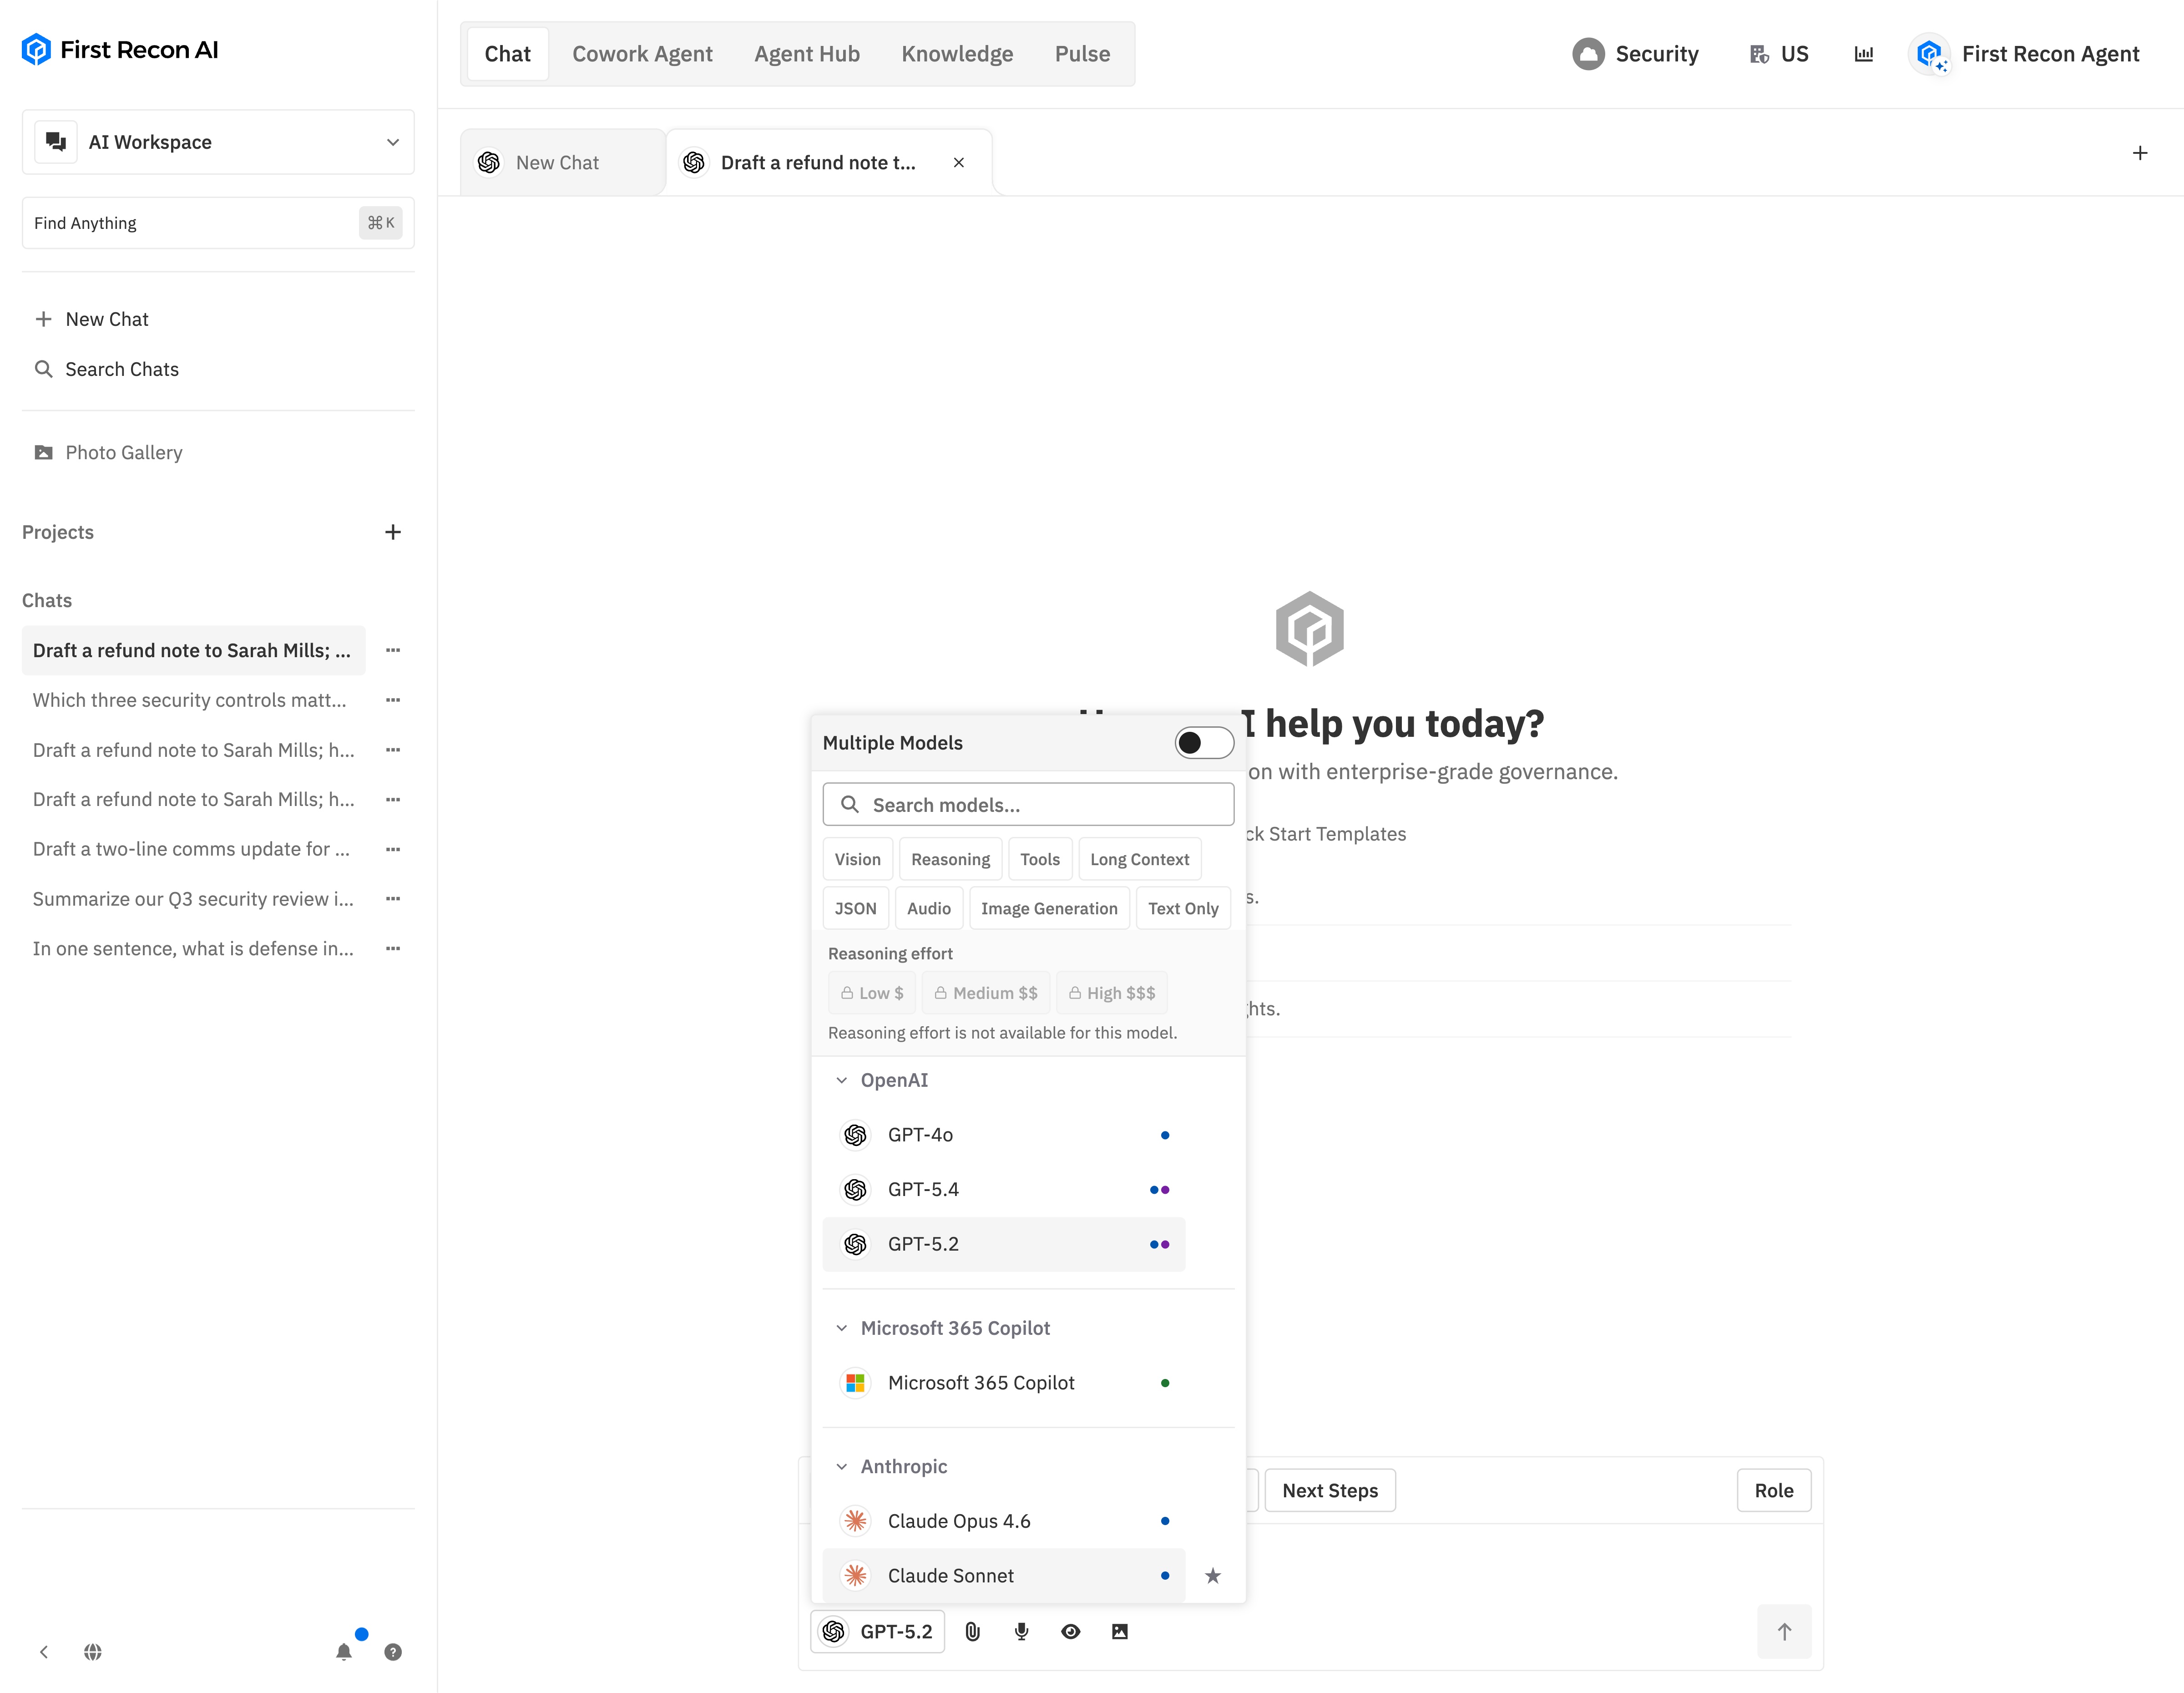The image size is (2184, 1693).
Task: Click the Low $ reasoning effort option
Action: pyautogui.click(x=872, y=993)
